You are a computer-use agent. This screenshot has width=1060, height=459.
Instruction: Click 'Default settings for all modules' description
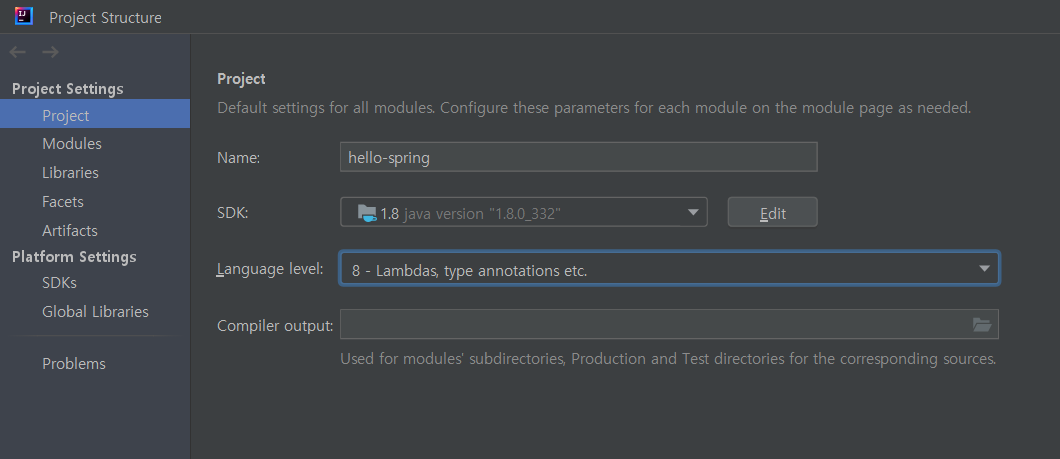pos(594,108)
